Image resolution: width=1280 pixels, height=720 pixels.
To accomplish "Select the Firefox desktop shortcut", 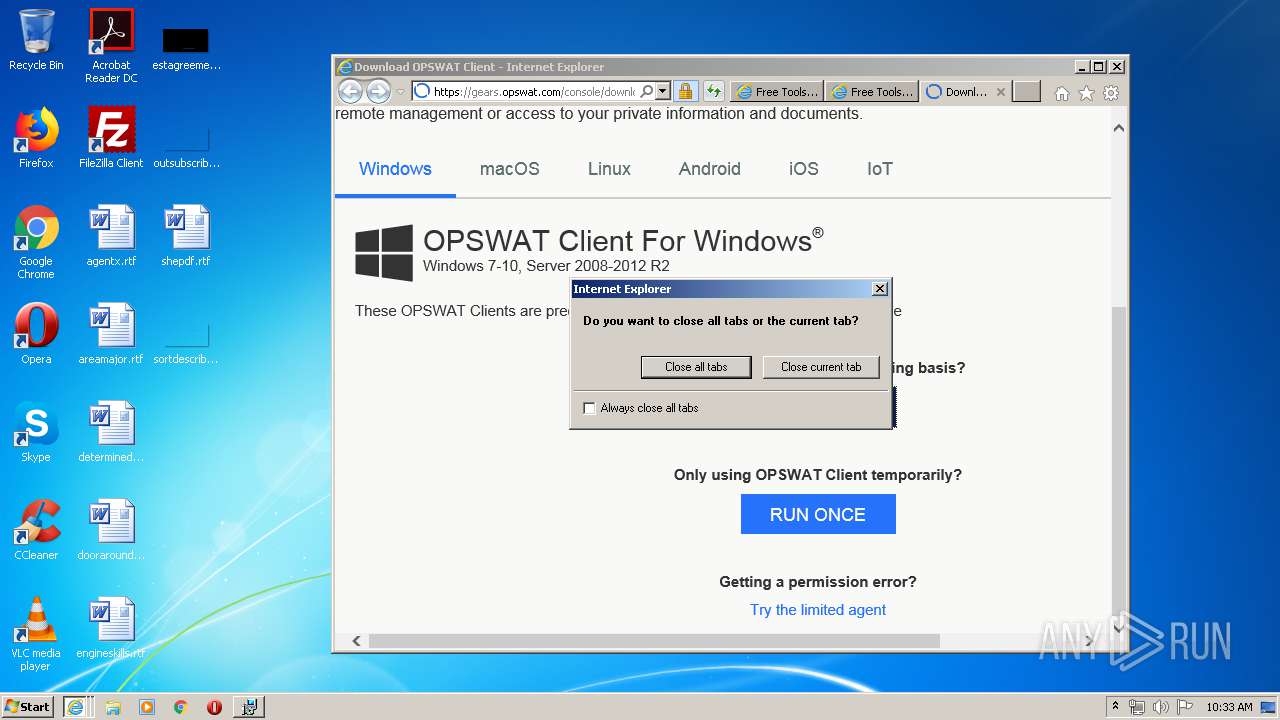I will [x=36, y=138].
